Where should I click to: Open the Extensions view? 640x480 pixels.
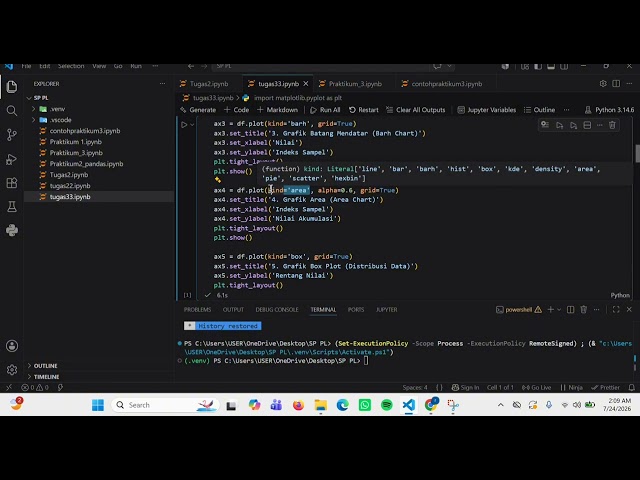(12, 182)
